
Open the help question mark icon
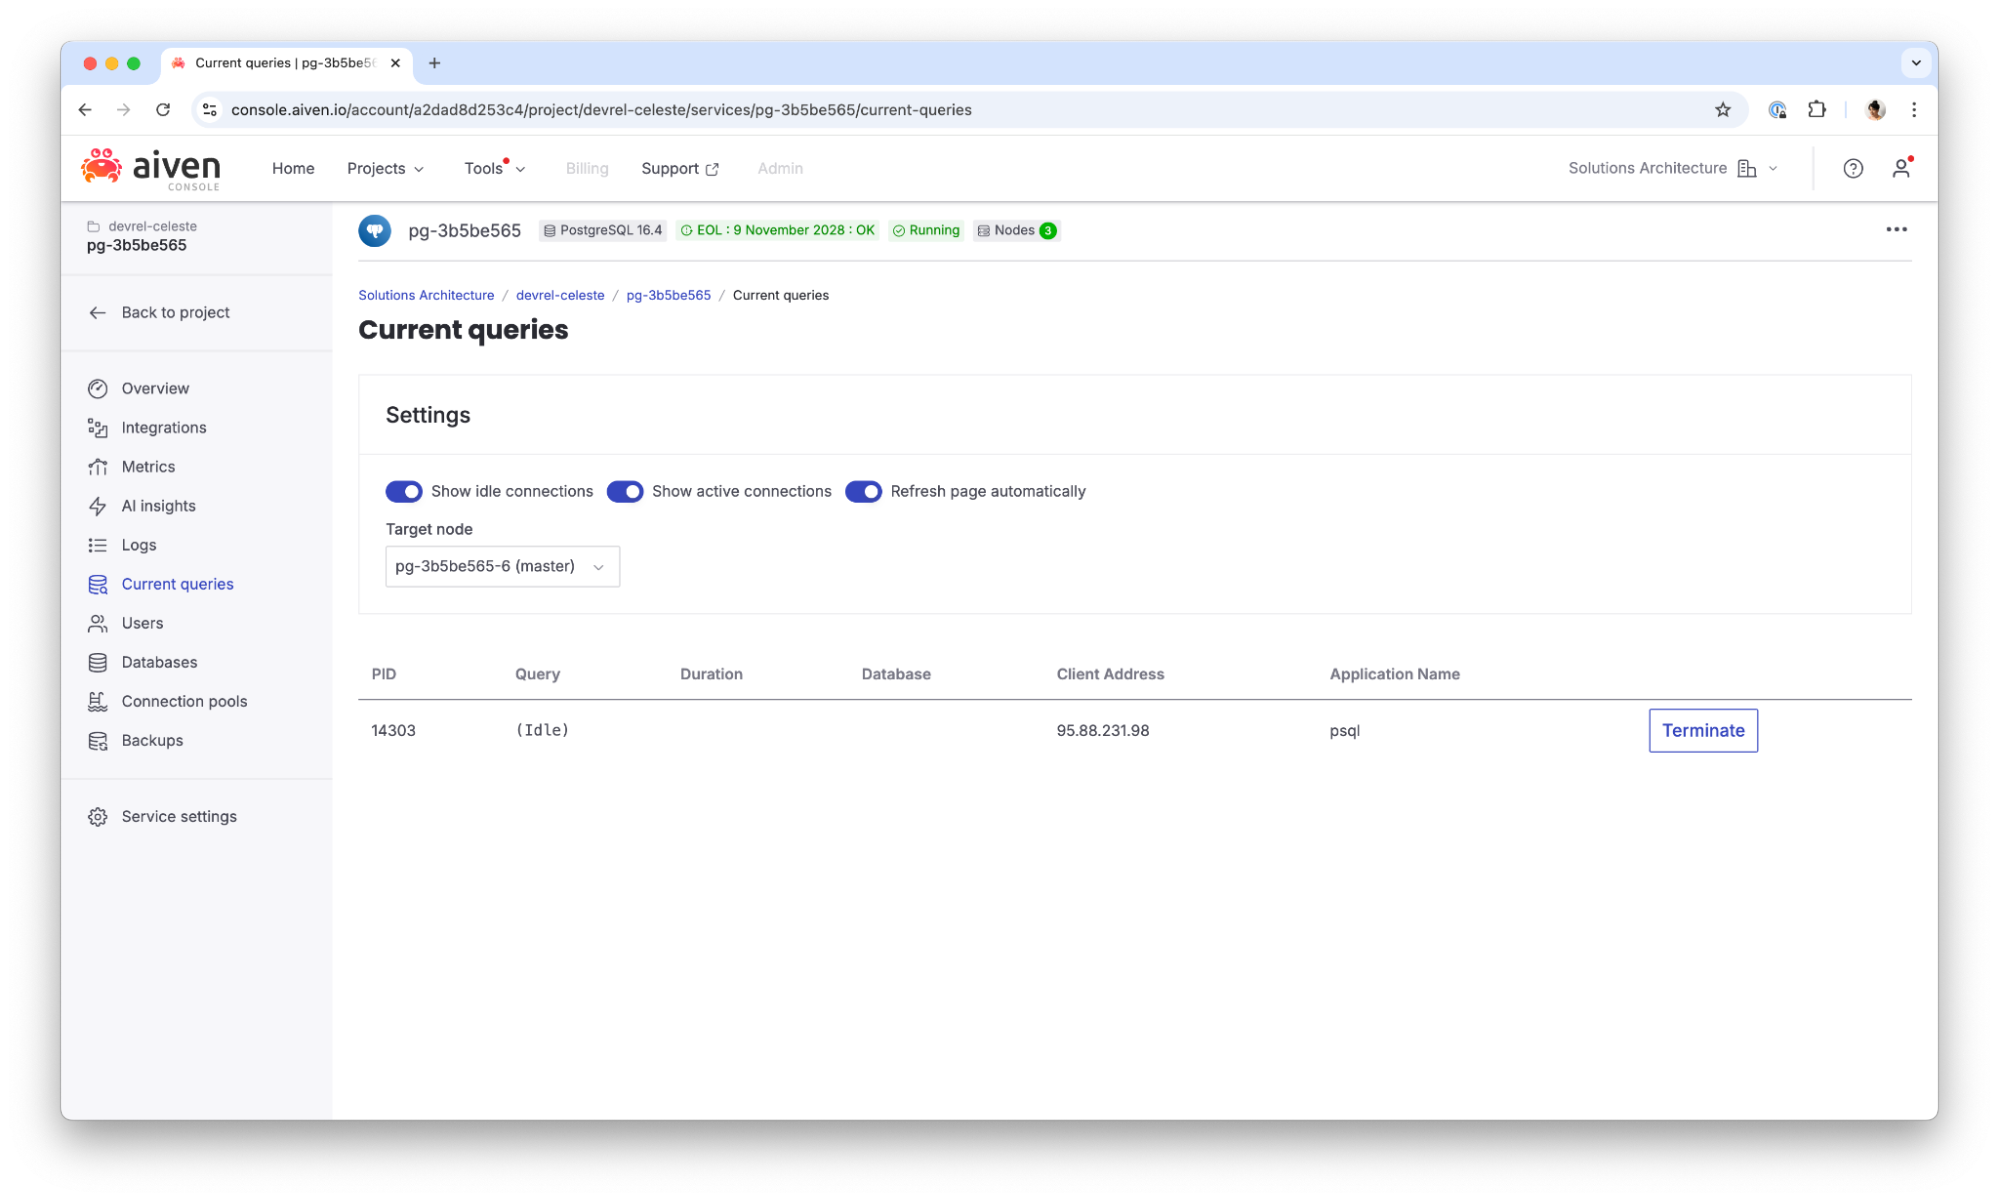click(x=1852, y=169)
